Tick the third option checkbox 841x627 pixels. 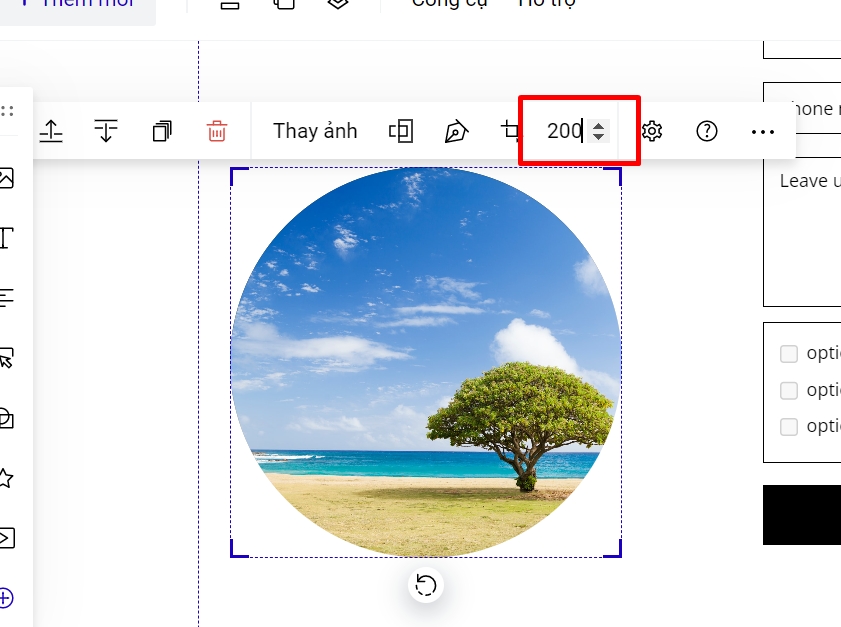click(789, 426)
